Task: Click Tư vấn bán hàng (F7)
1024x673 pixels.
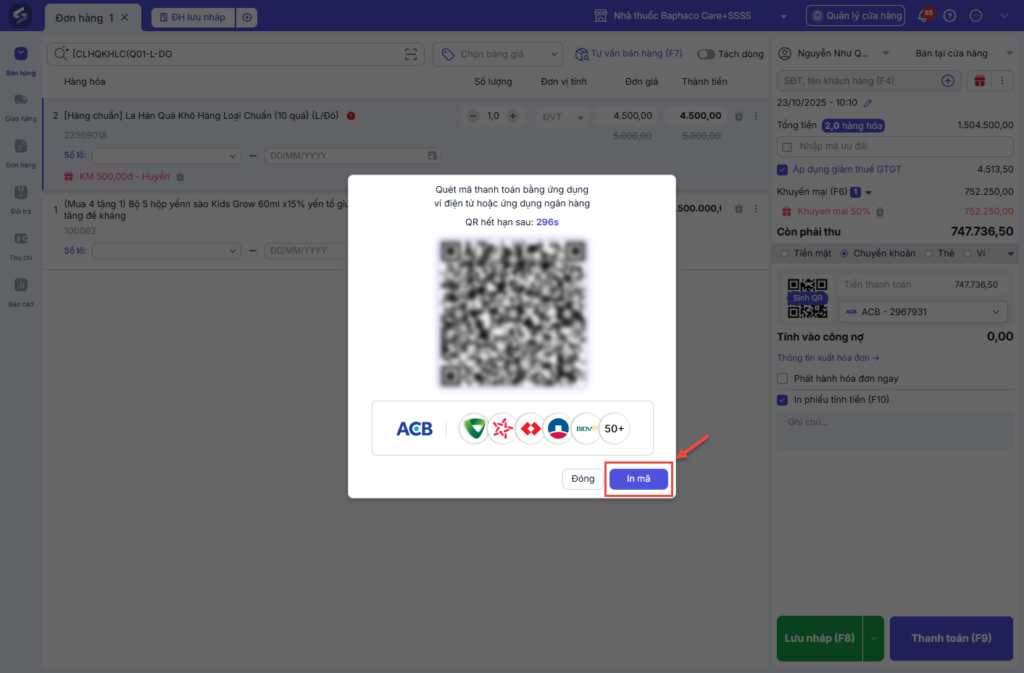Action: [628, 54]
